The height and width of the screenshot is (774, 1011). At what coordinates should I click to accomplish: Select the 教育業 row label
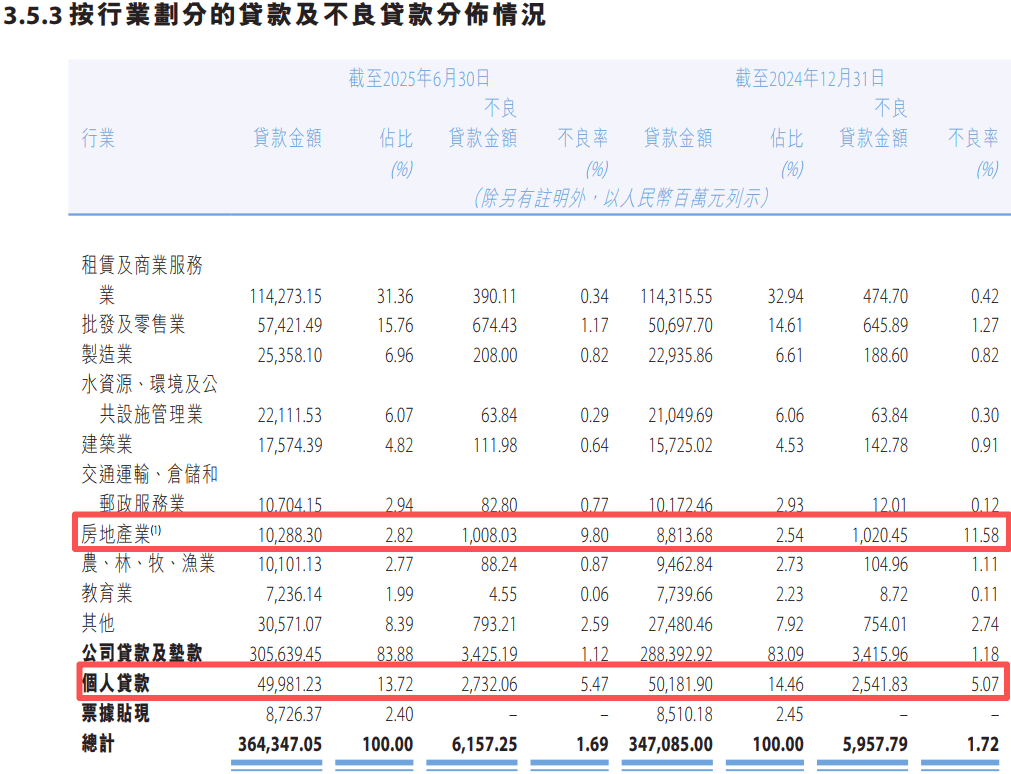[107, 594]
